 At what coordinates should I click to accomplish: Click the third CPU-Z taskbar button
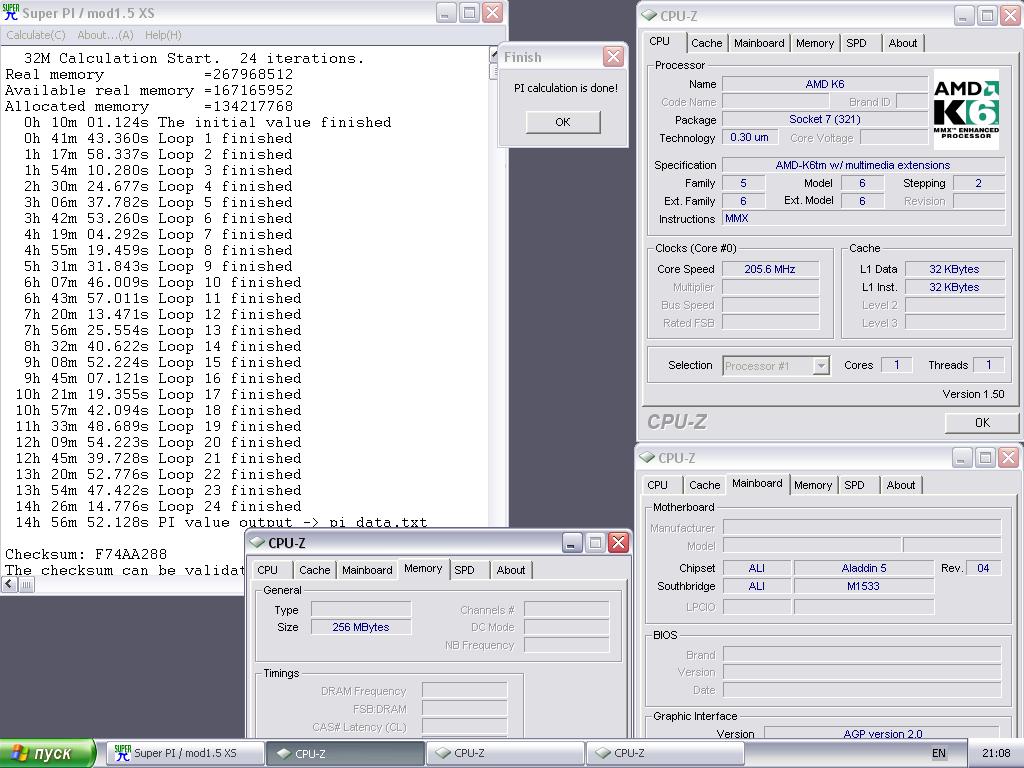tap(665, 753)
